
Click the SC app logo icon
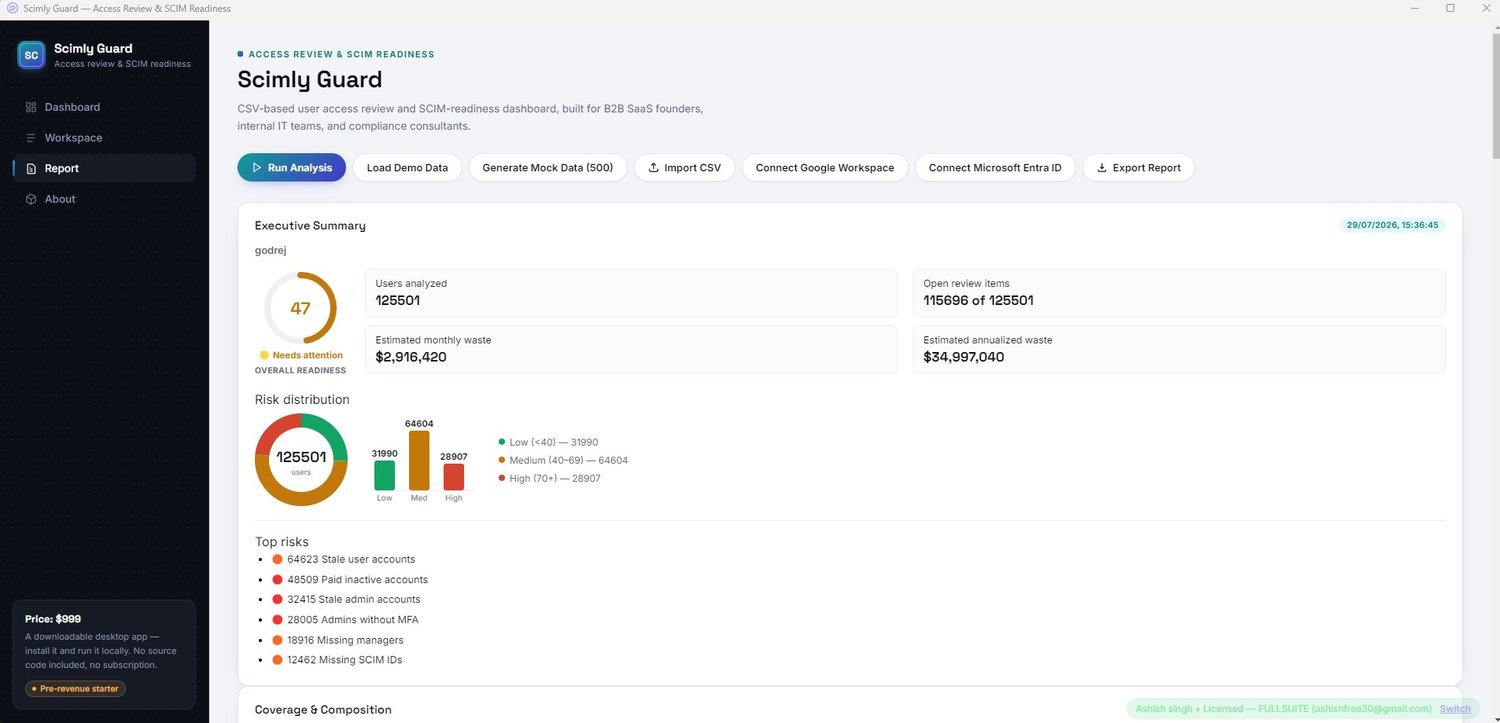pos(31,55)
